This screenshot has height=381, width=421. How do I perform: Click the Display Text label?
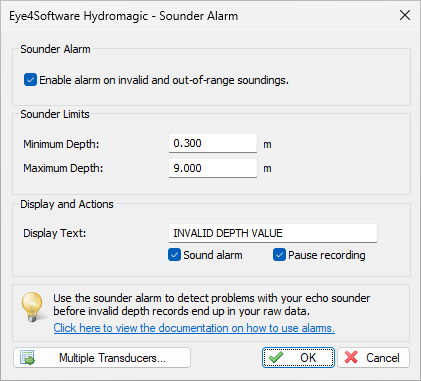[x=55, y=233]
